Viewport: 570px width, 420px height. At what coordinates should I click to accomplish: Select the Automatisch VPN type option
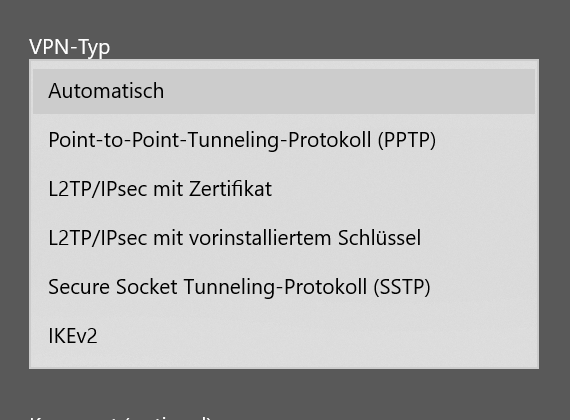(284, 91)
